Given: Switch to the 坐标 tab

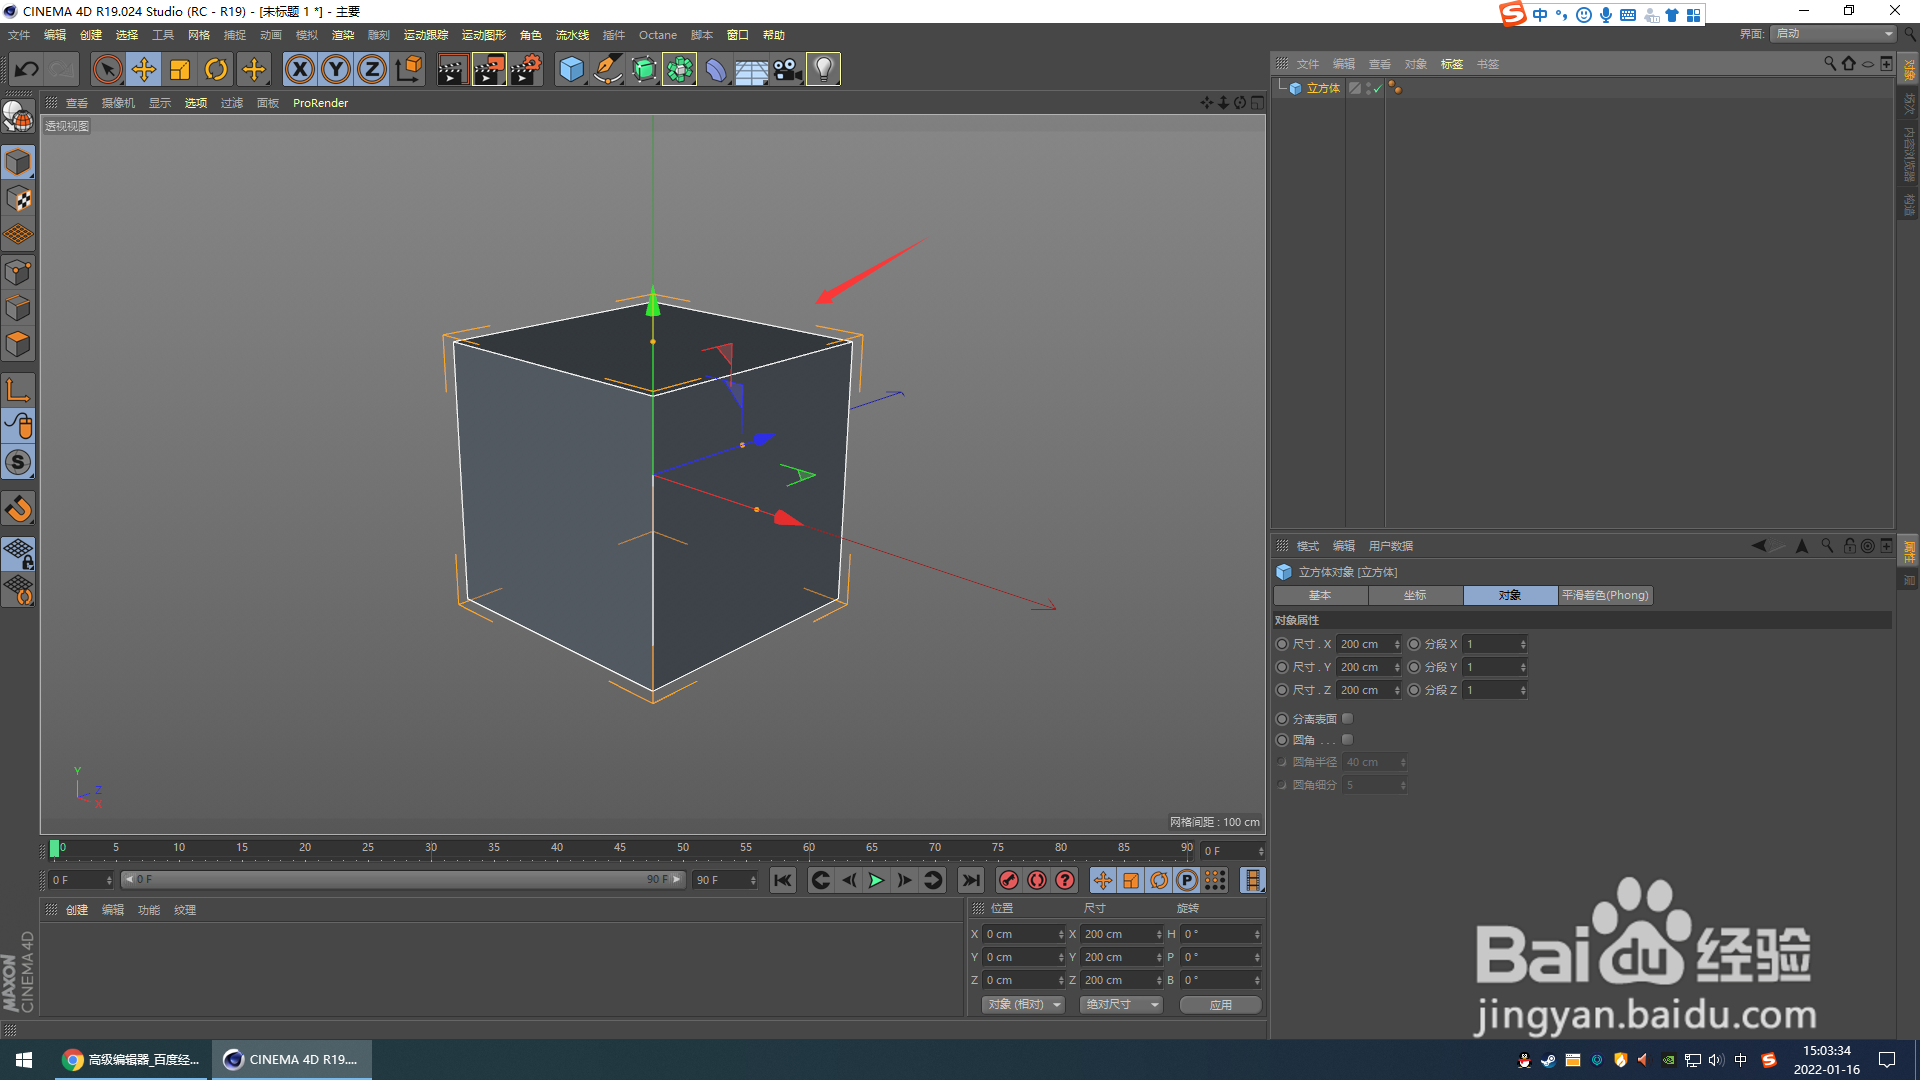Looking at the screenshot, I should tap(1415, 595).
